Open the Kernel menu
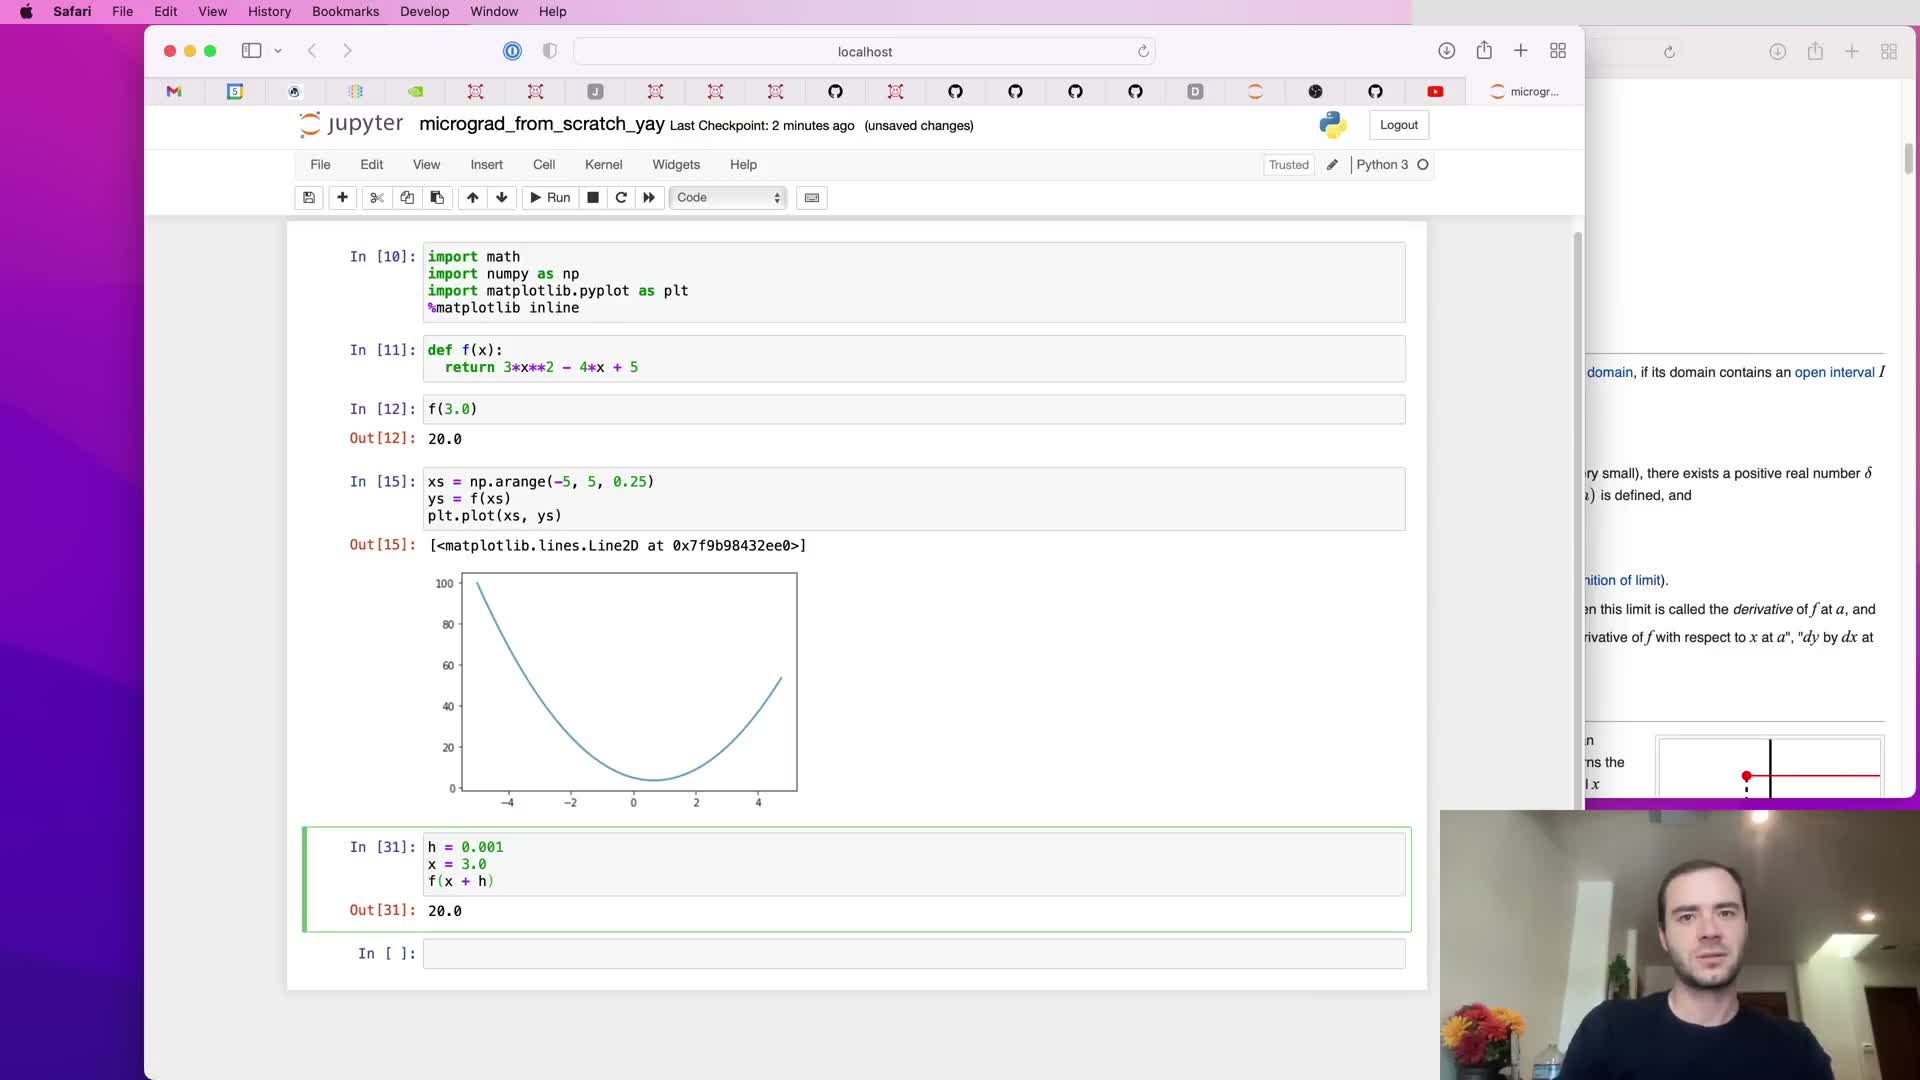The height and width of the screenshot is (1080, 1920). pos(603,165)
